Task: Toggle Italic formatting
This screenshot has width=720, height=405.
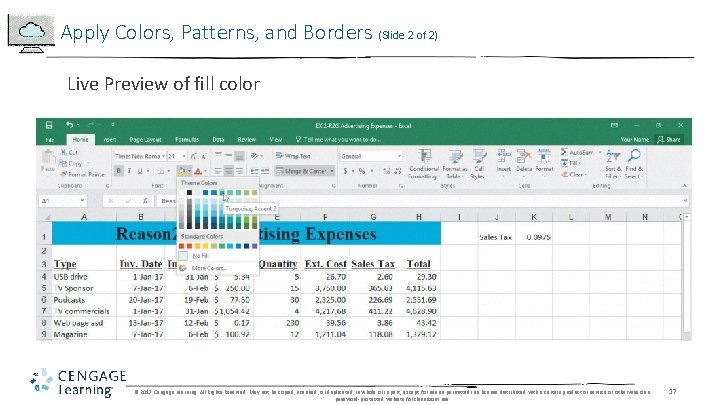Action: click(x=129, y=171)
